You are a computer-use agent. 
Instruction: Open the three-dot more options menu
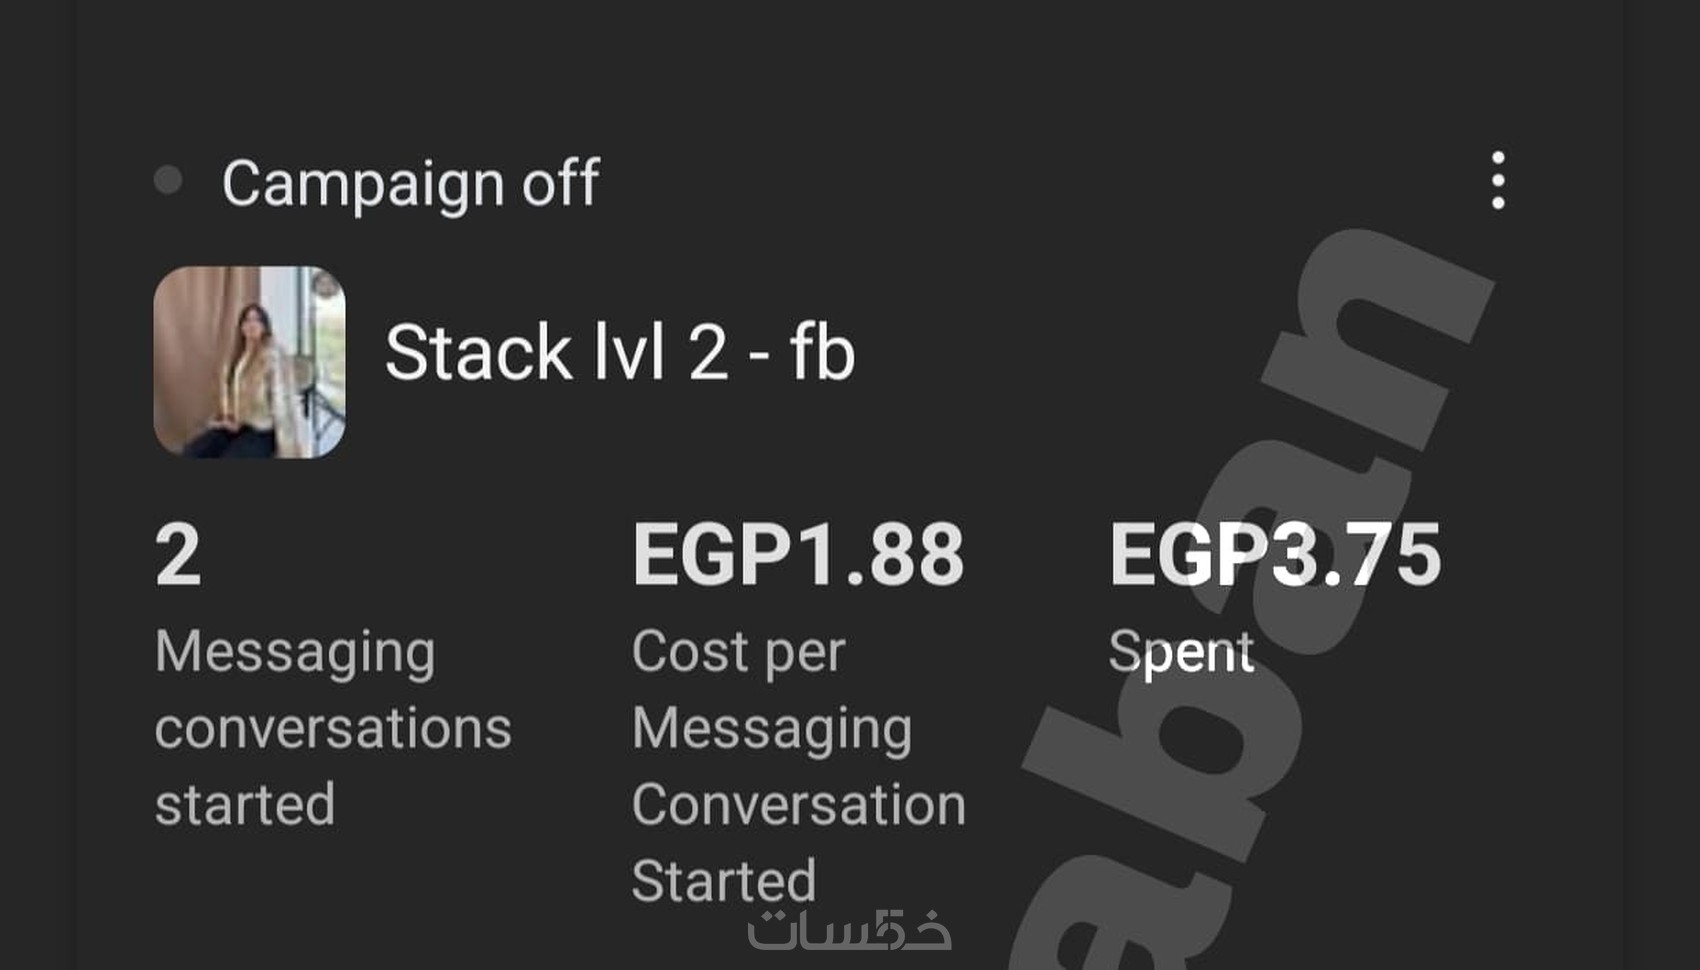1497,181
